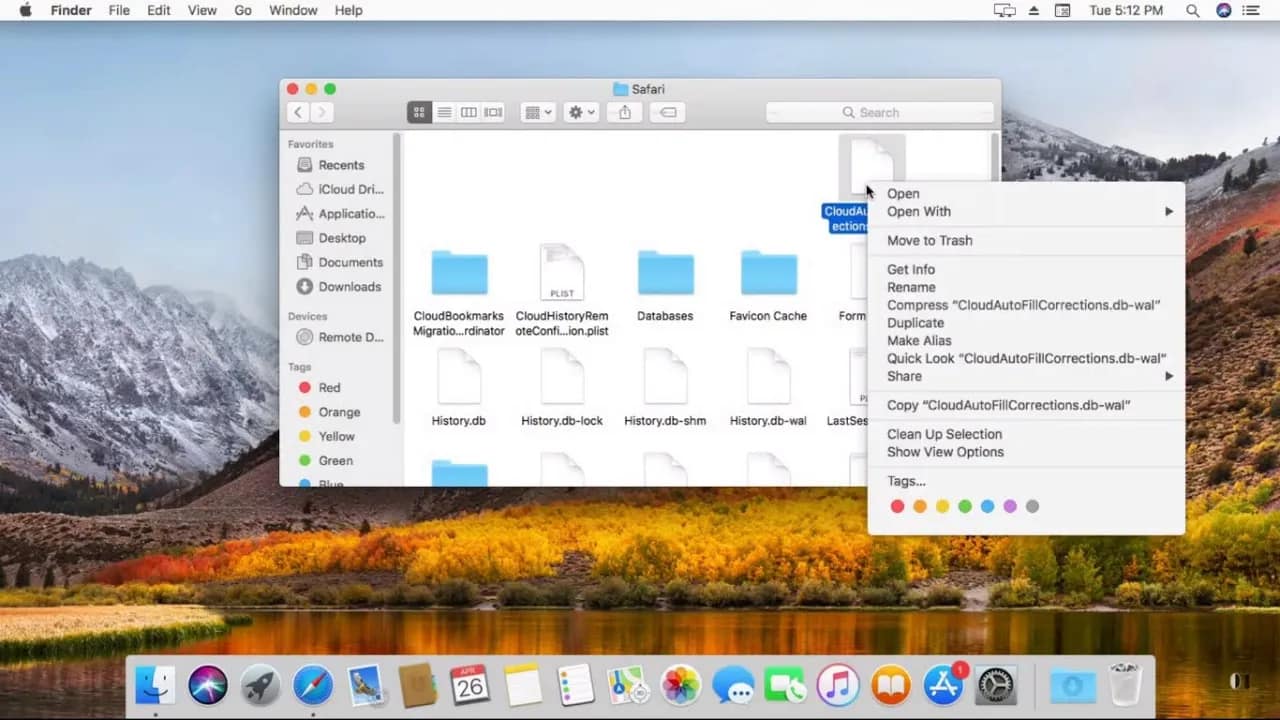Select icon view mode button
Screen dimensions: 1280x720
pos(419,113)
